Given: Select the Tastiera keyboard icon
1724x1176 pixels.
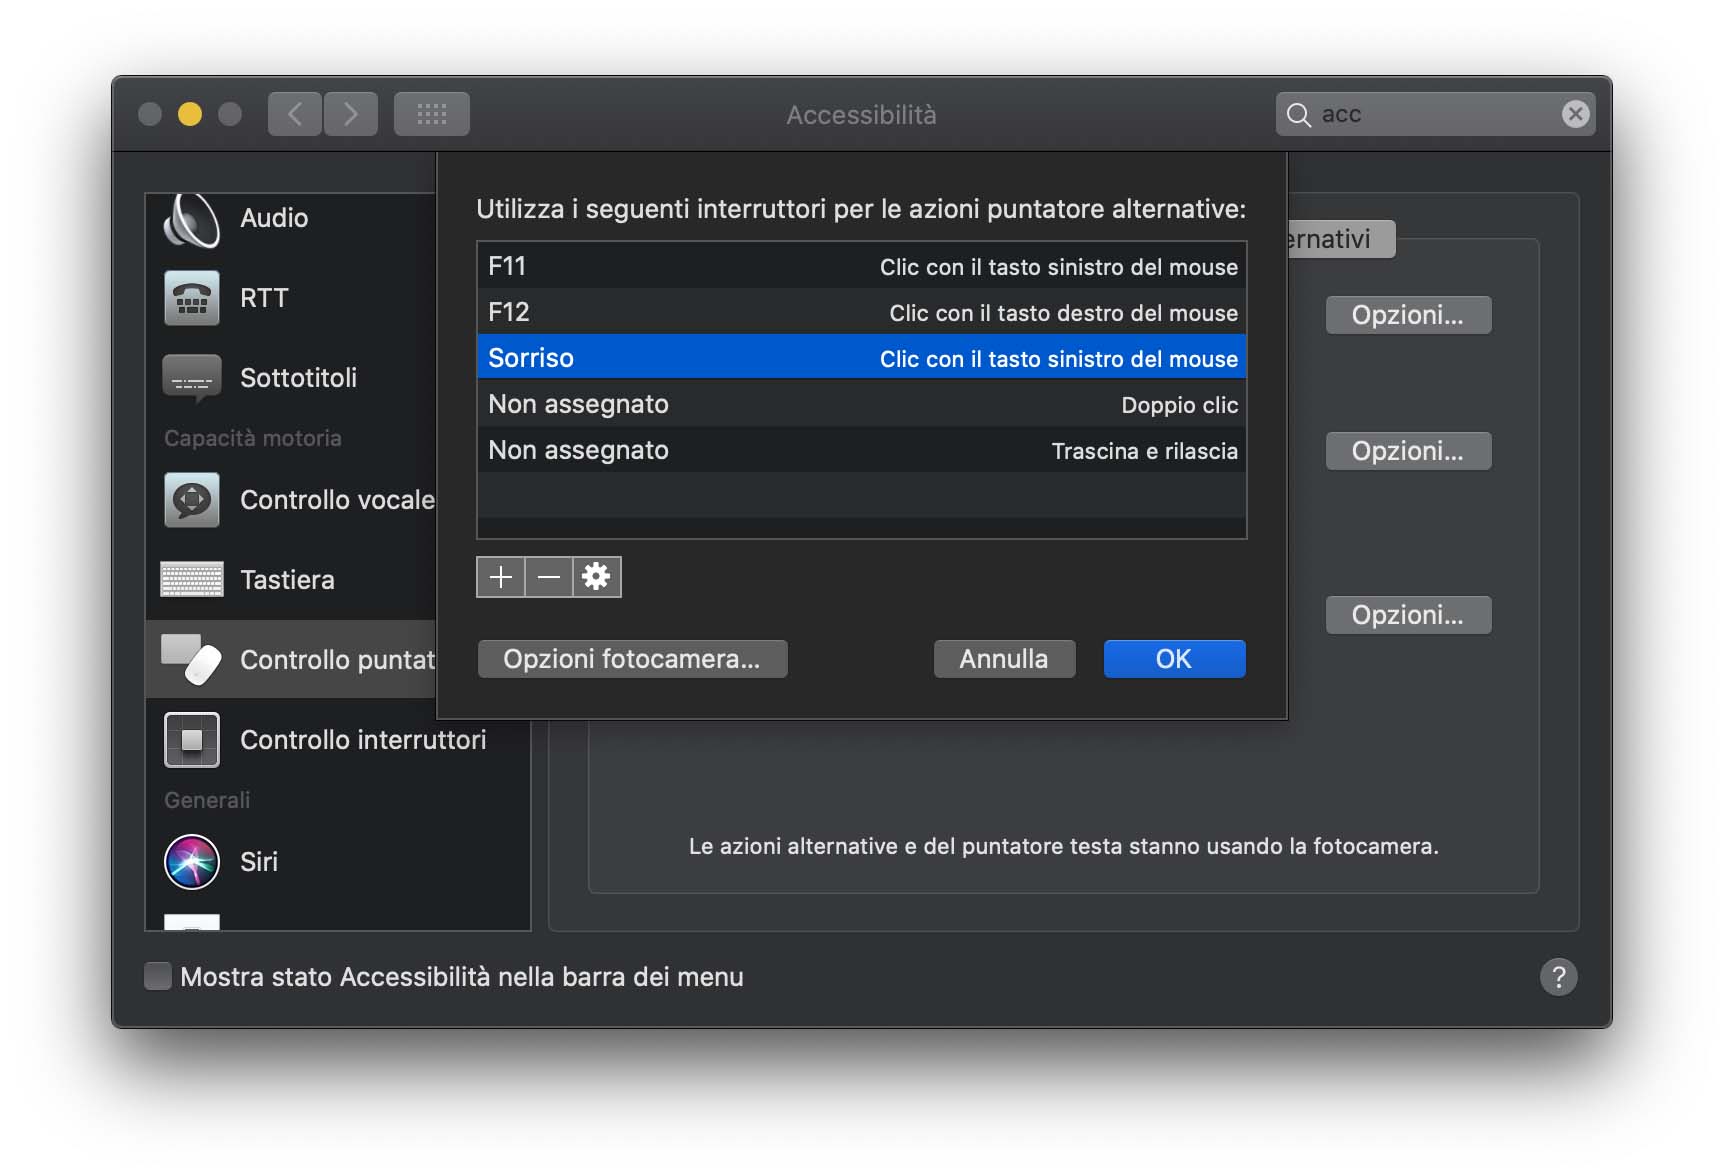Looking at the screenshot, I should (x=192, y=580).
